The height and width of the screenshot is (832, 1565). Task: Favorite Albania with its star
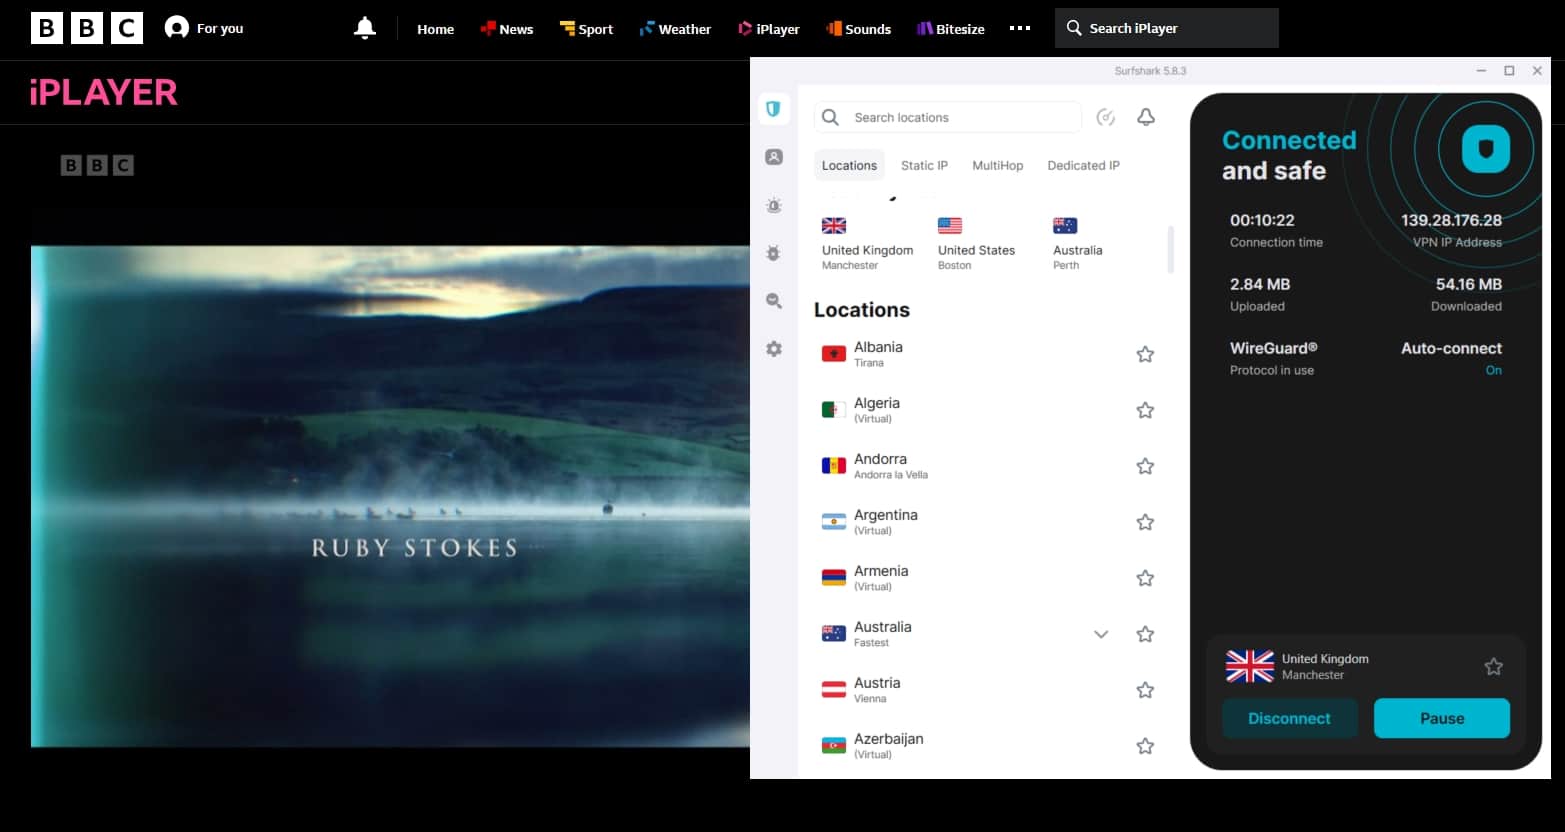pos(1145,354)
